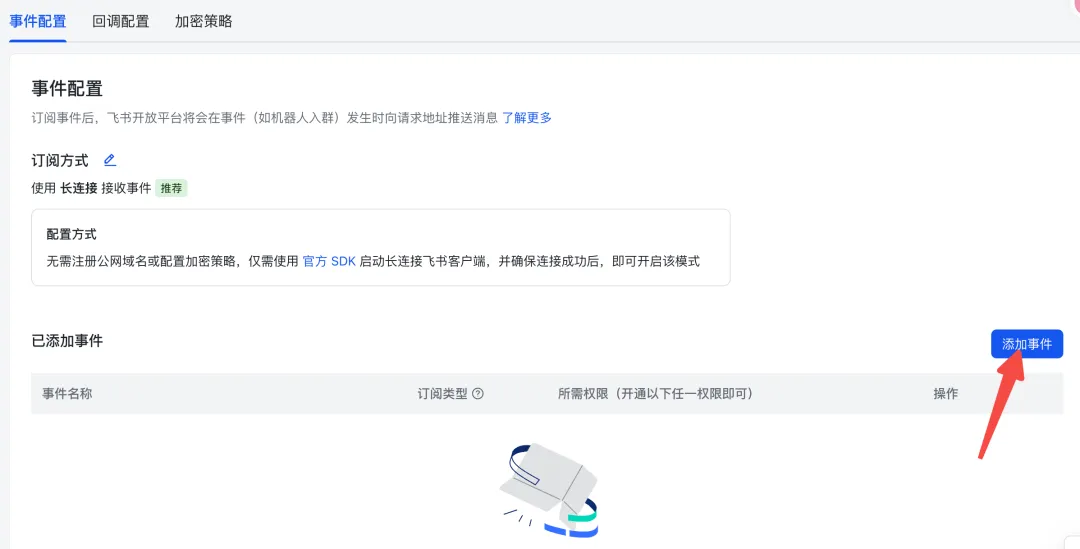Click the 操作 column header
1080x549 pixels.
(x=946, y=394)
